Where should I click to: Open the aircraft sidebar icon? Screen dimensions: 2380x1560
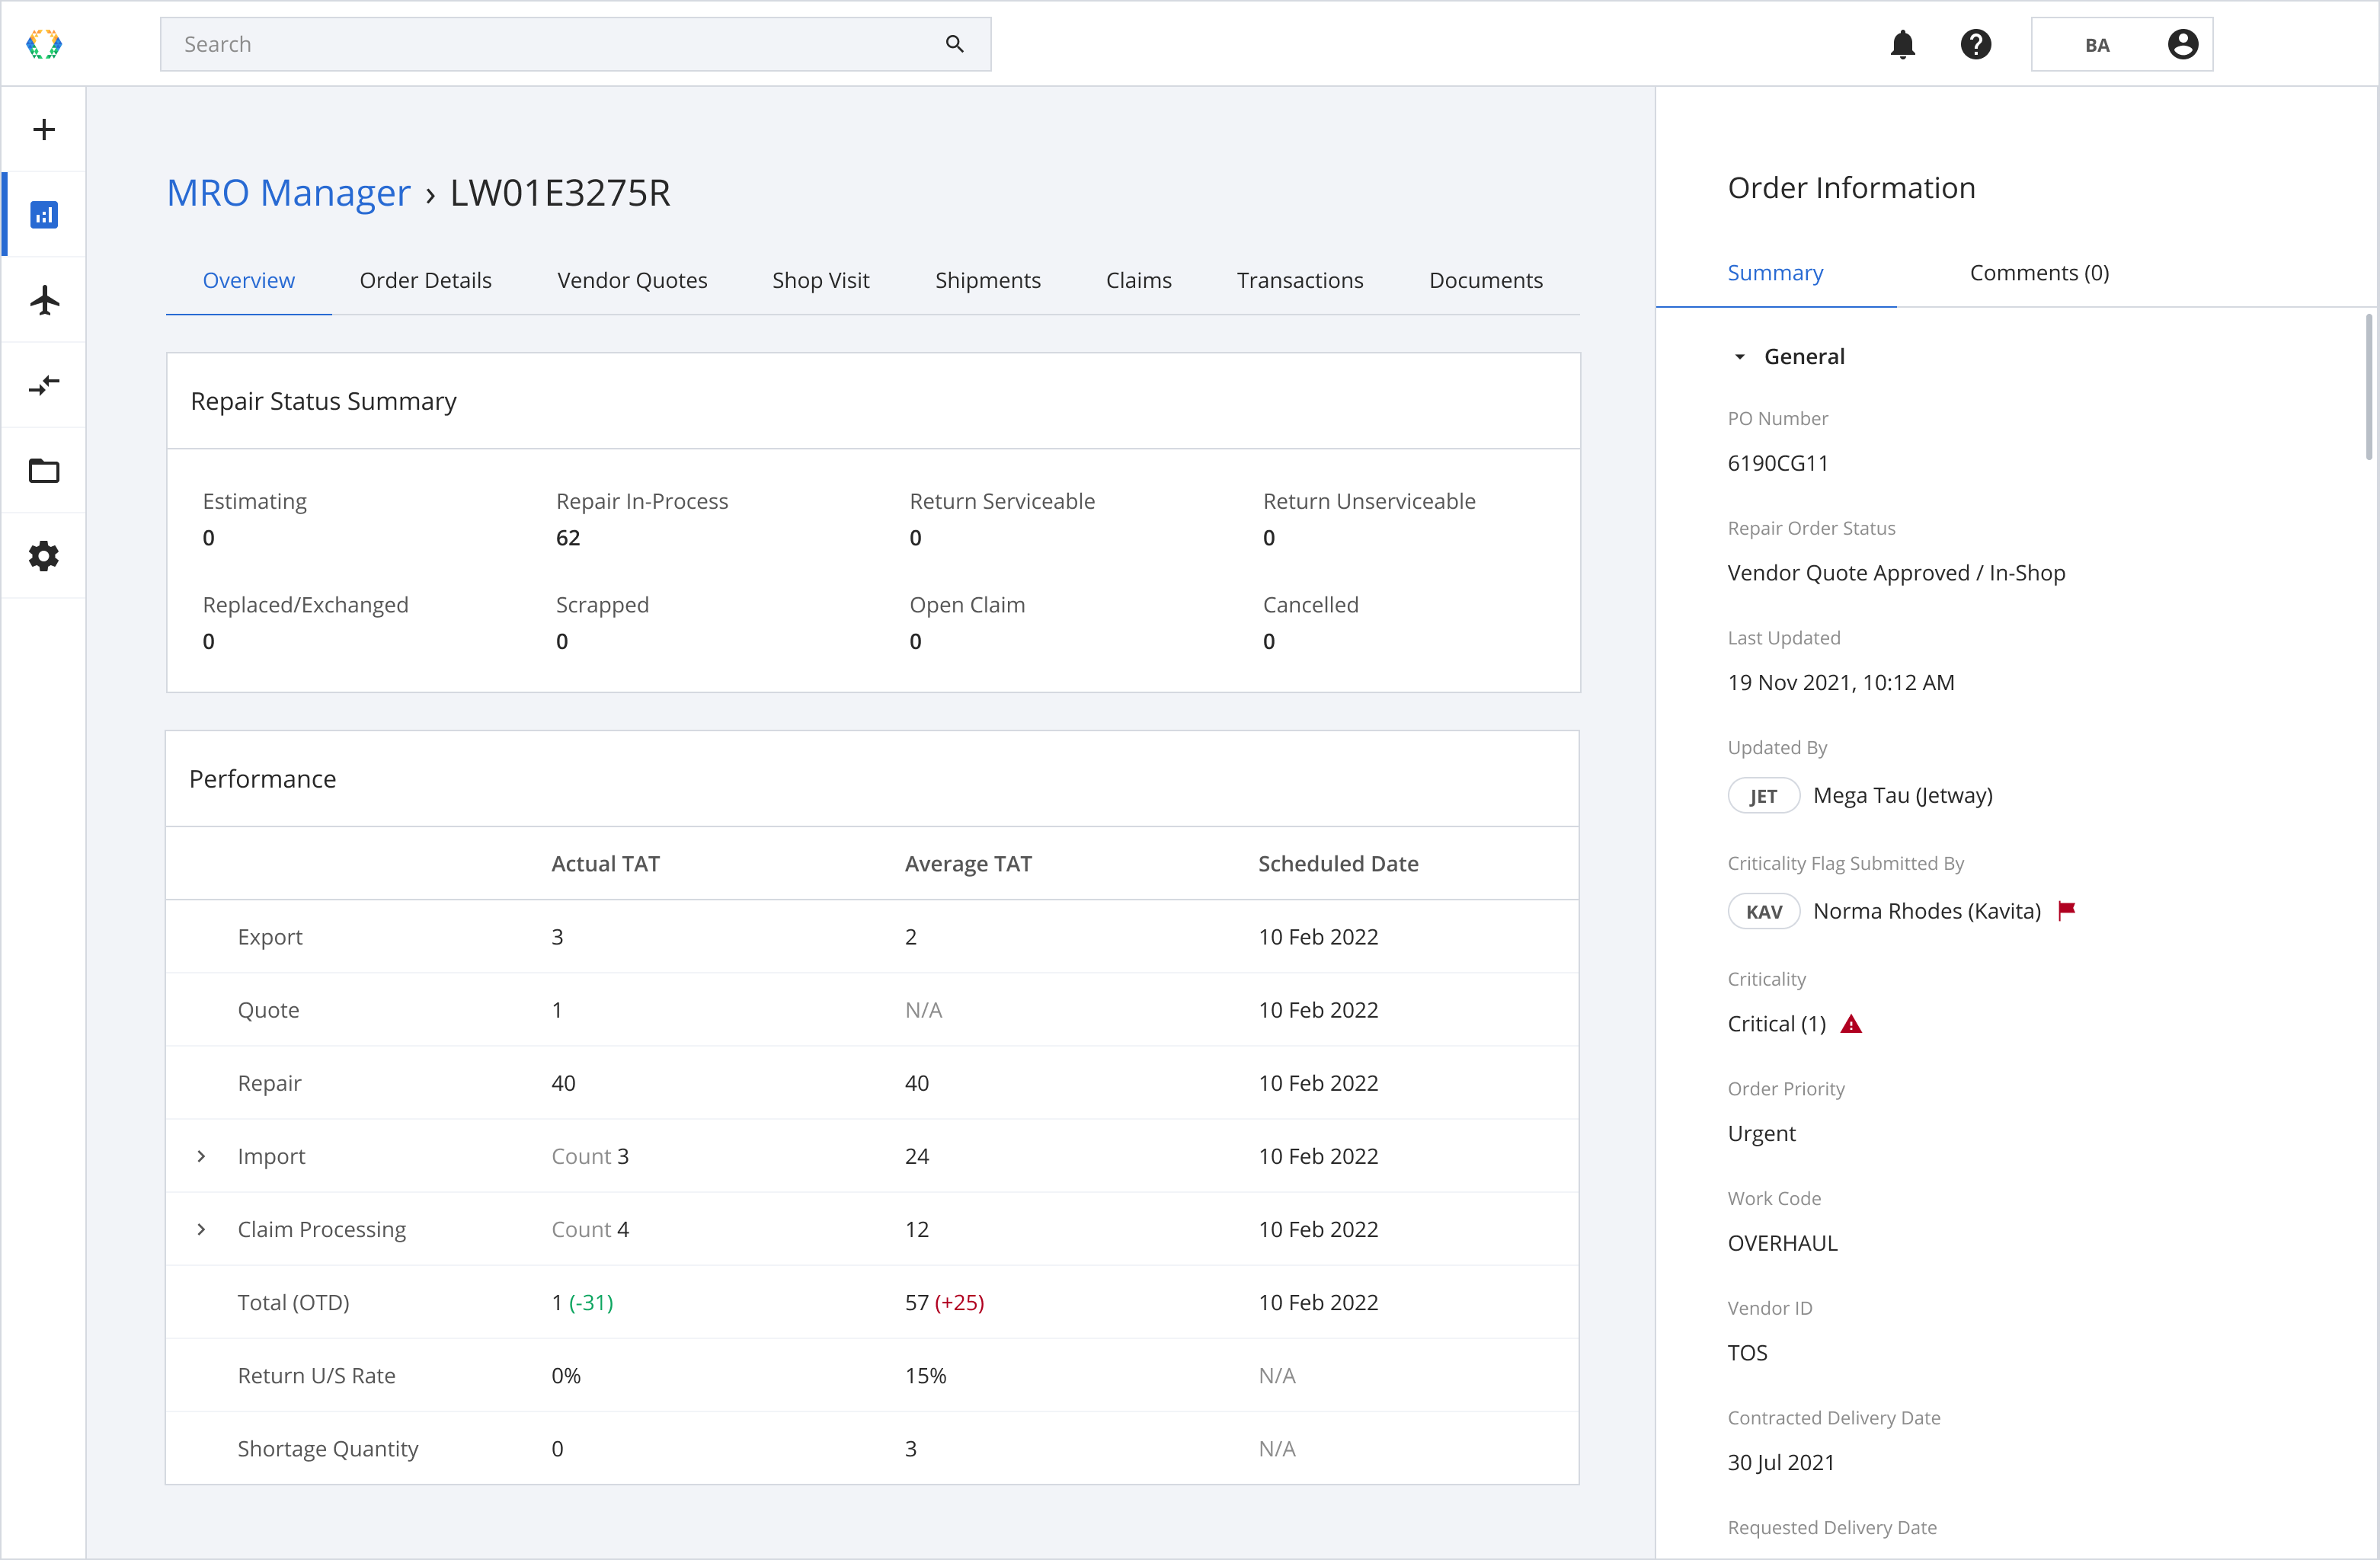[44, 300]
